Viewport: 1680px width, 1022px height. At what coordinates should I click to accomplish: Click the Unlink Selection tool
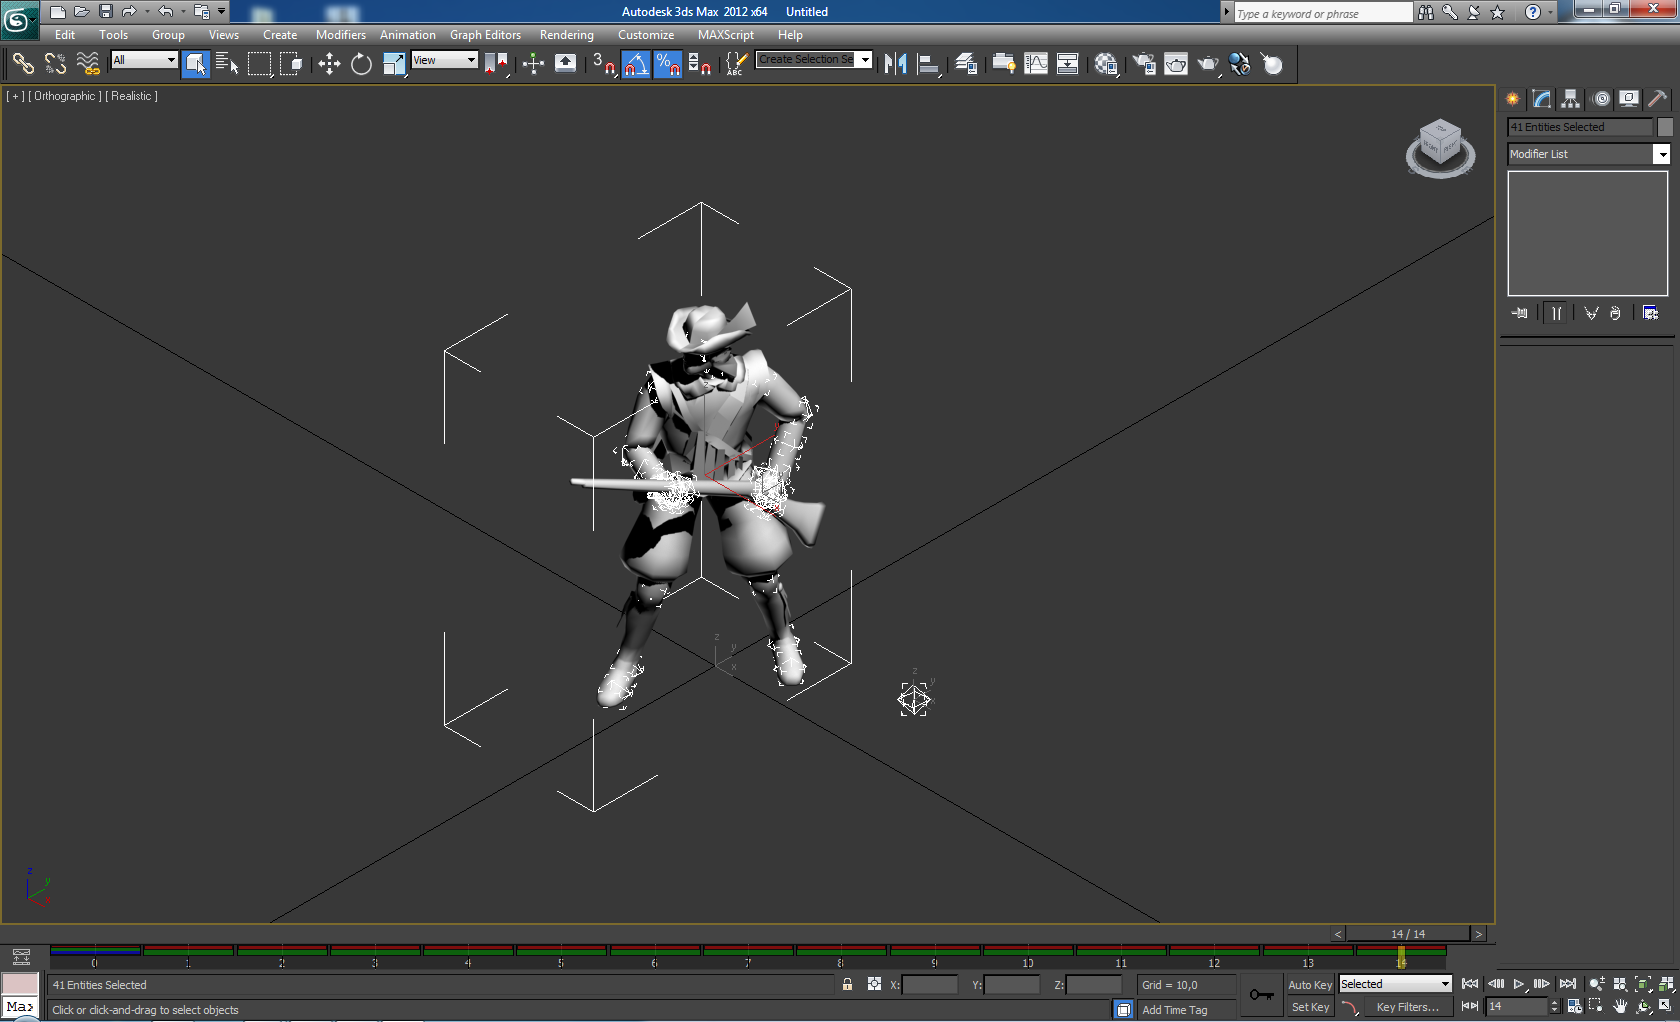click(x=55, y=64)
